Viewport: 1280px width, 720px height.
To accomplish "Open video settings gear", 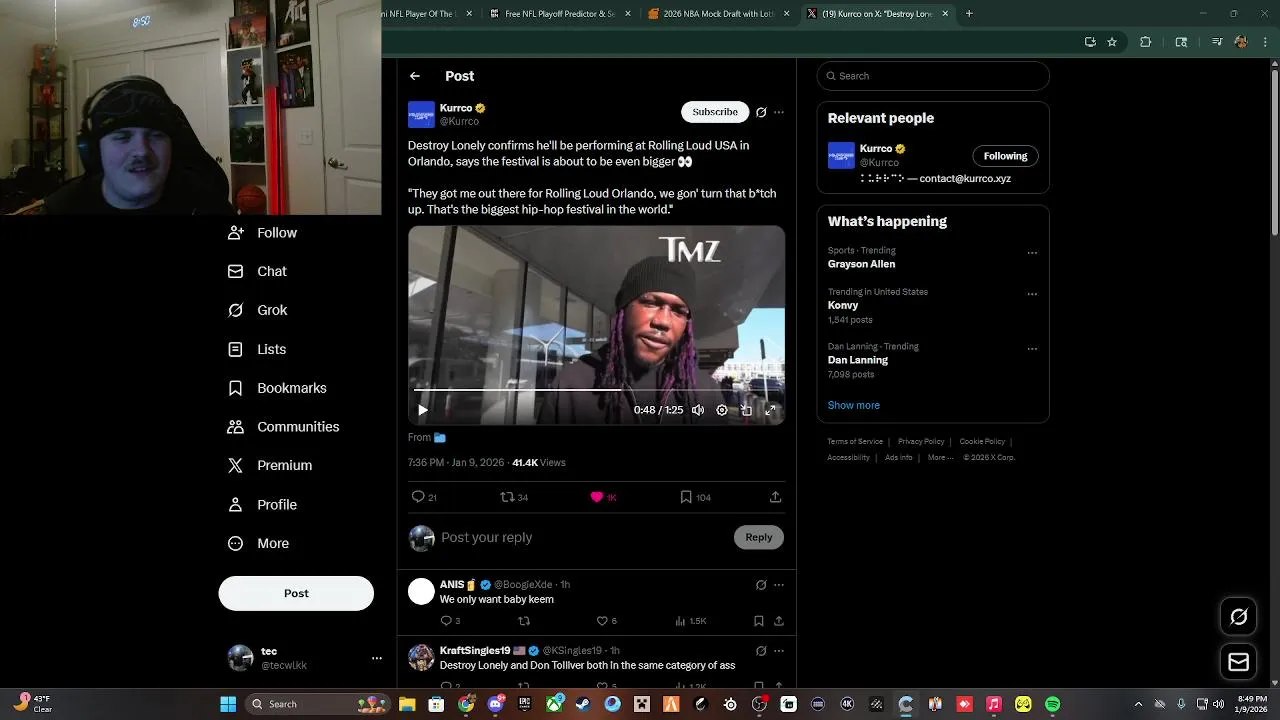I will pyautogui.click(x=722, y=410).
